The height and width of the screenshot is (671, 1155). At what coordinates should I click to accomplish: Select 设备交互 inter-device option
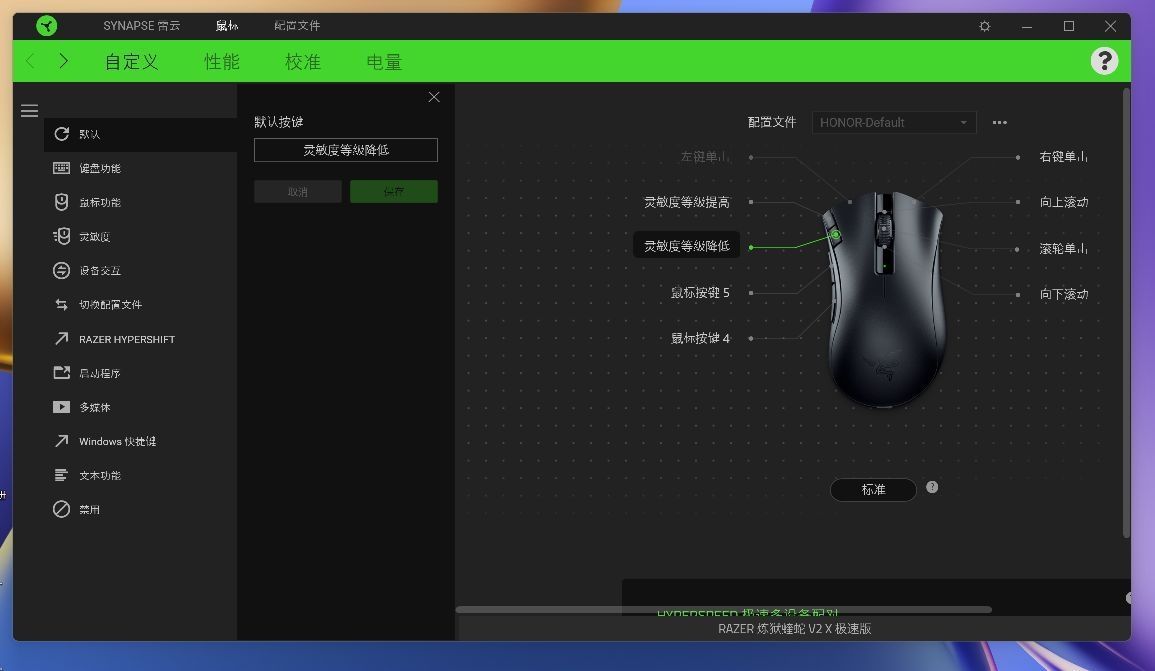point(100,271)
